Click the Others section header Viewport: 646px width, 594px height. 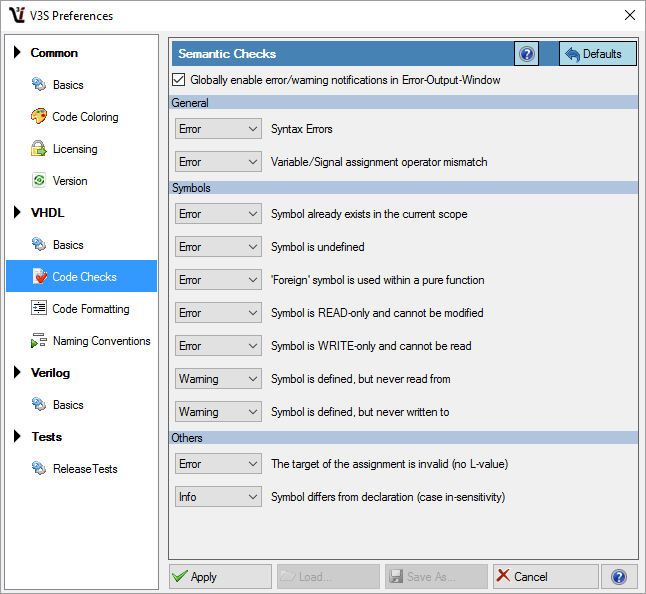coord(404,437)
